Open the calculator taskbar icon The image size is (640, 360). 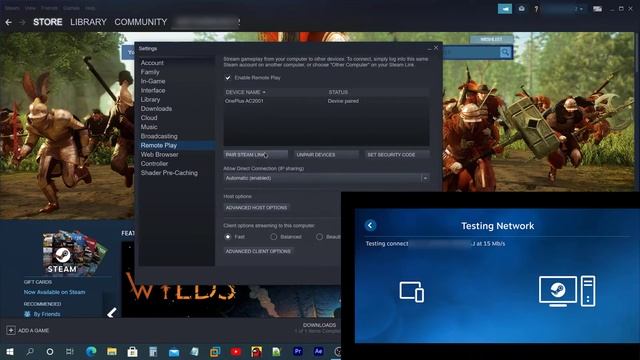(x=153, y=351)
